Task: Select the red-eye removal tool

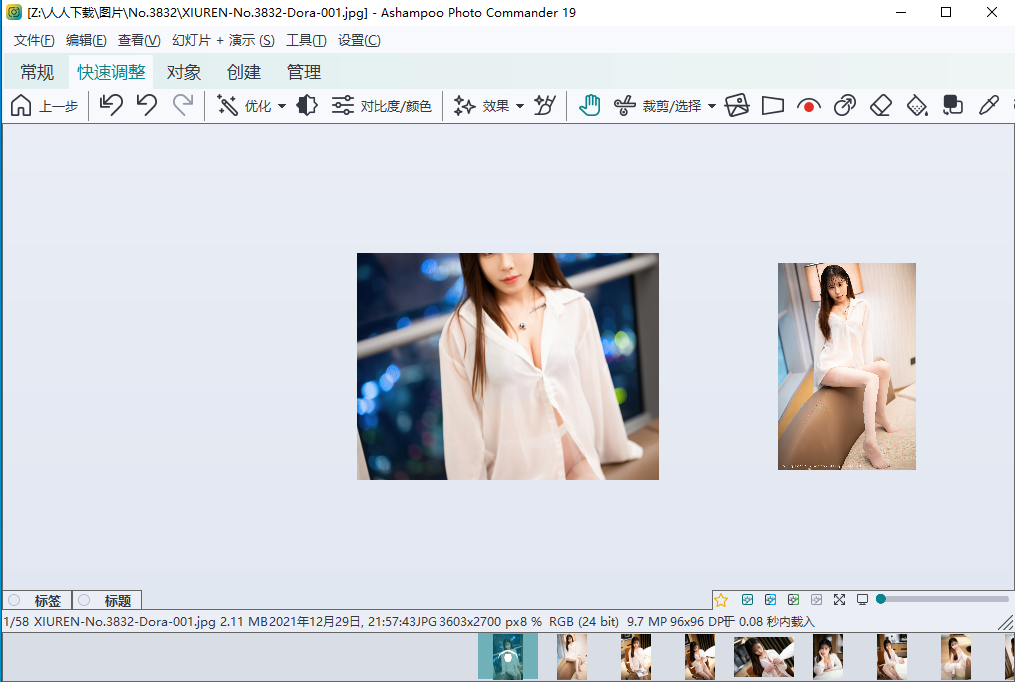Action: coord(808,104)
